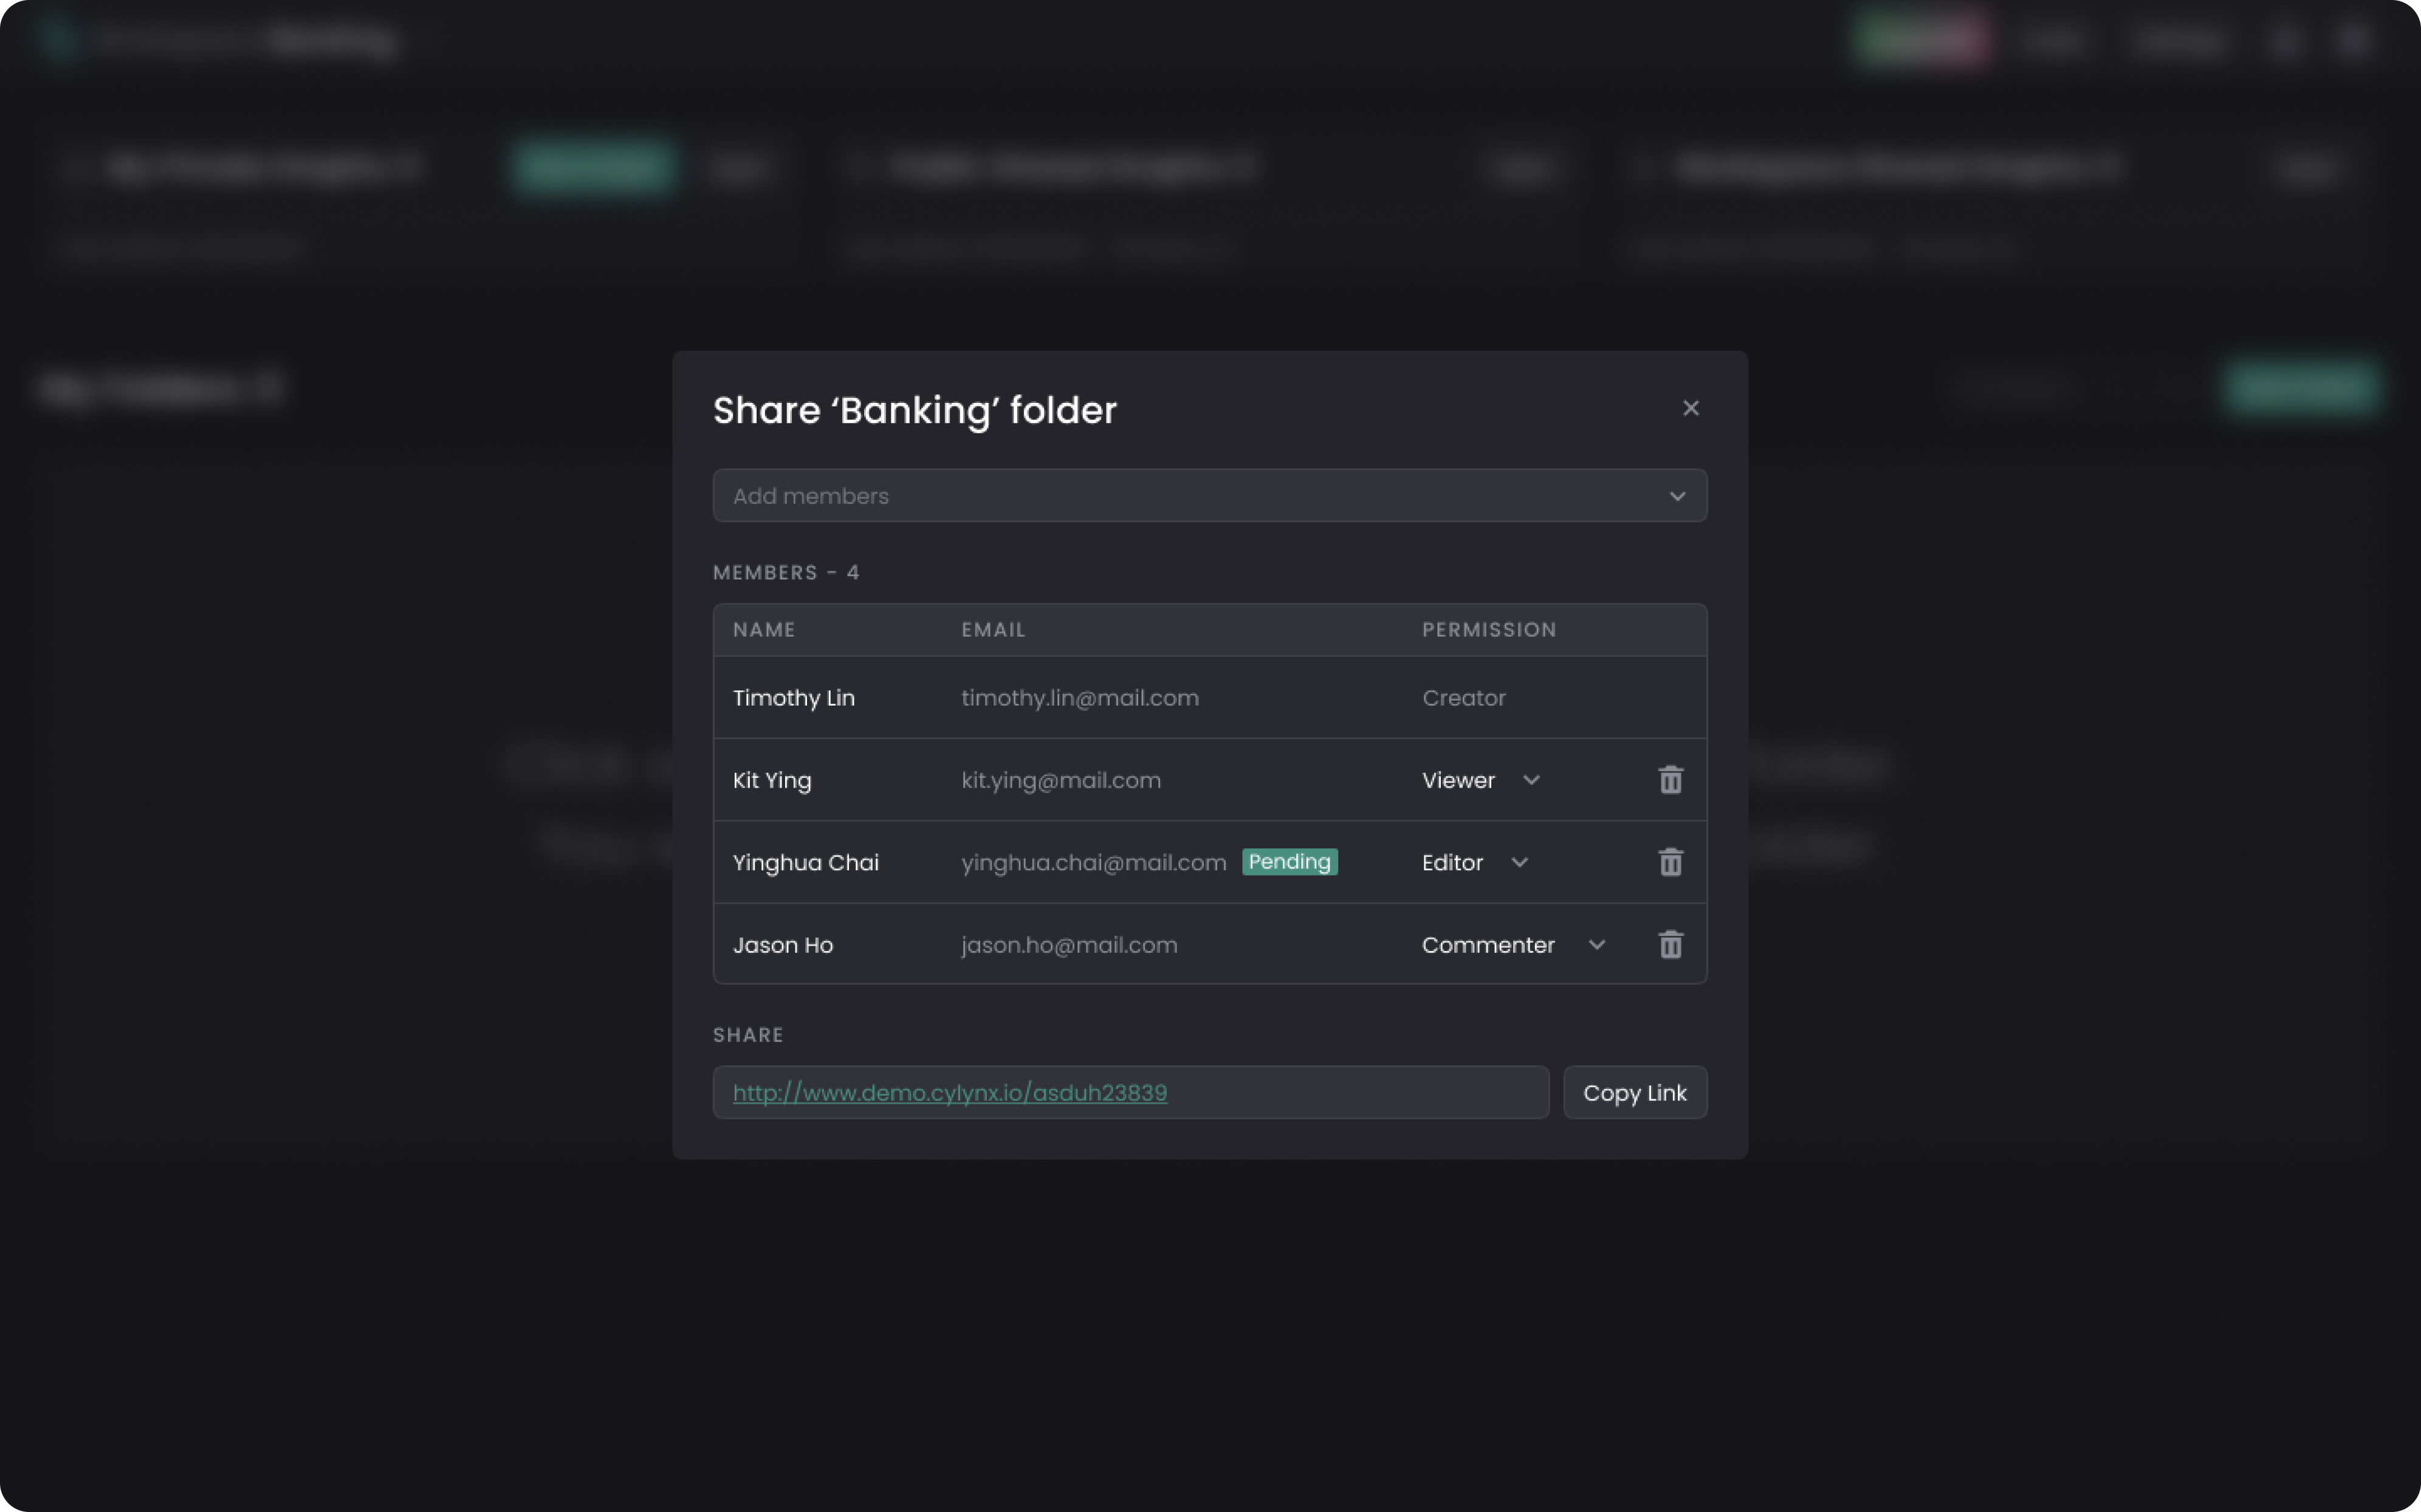Open Kit Ying's Viewer permission dropdown
Image resolution: width=2421 pixels, height=1512 pixels.
[x=1480, y=780]
